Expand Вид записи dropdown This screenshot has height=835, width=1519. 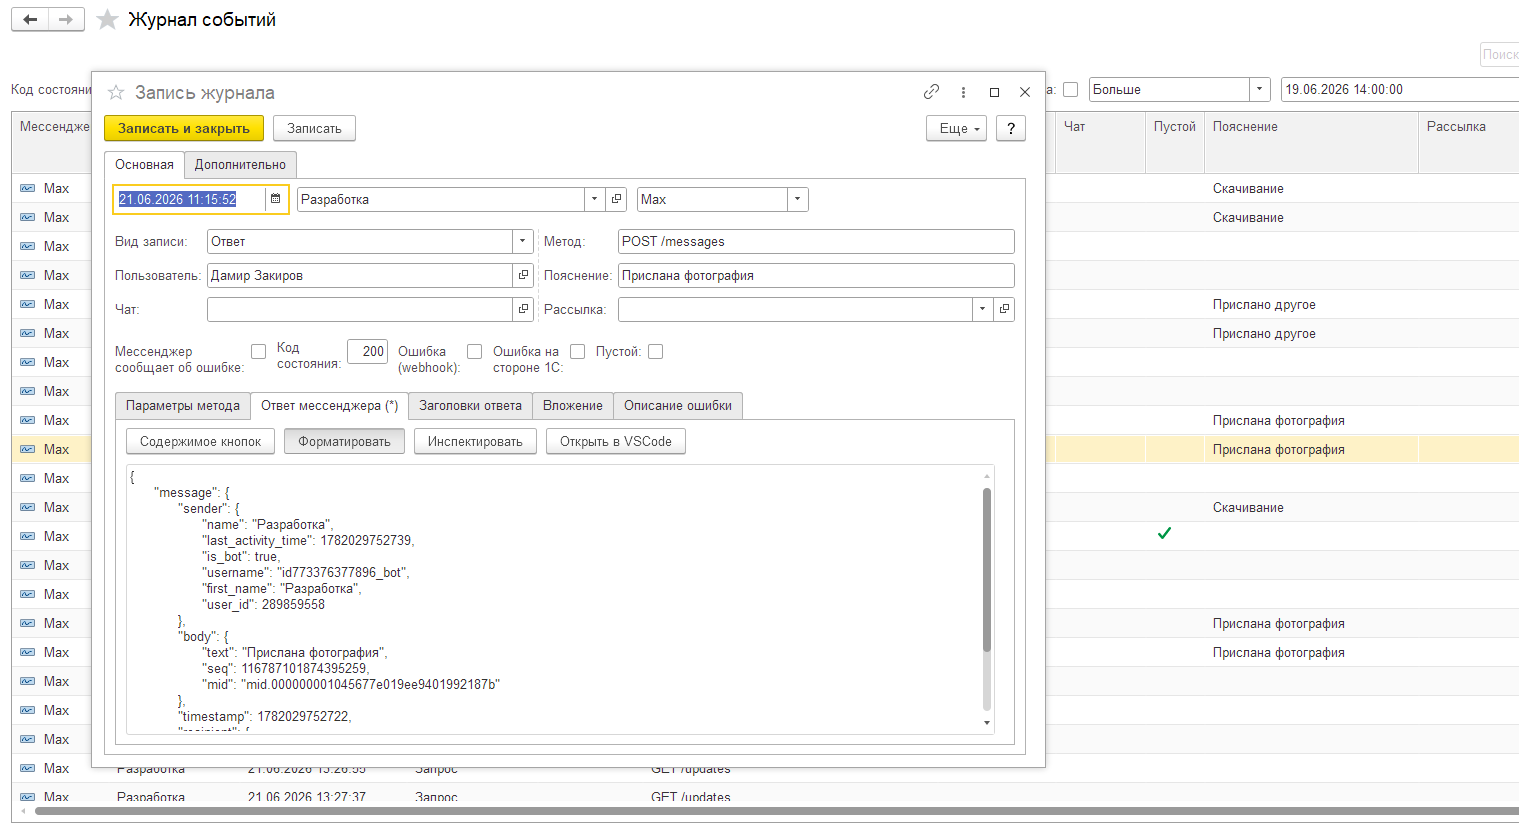pos(523,241)
